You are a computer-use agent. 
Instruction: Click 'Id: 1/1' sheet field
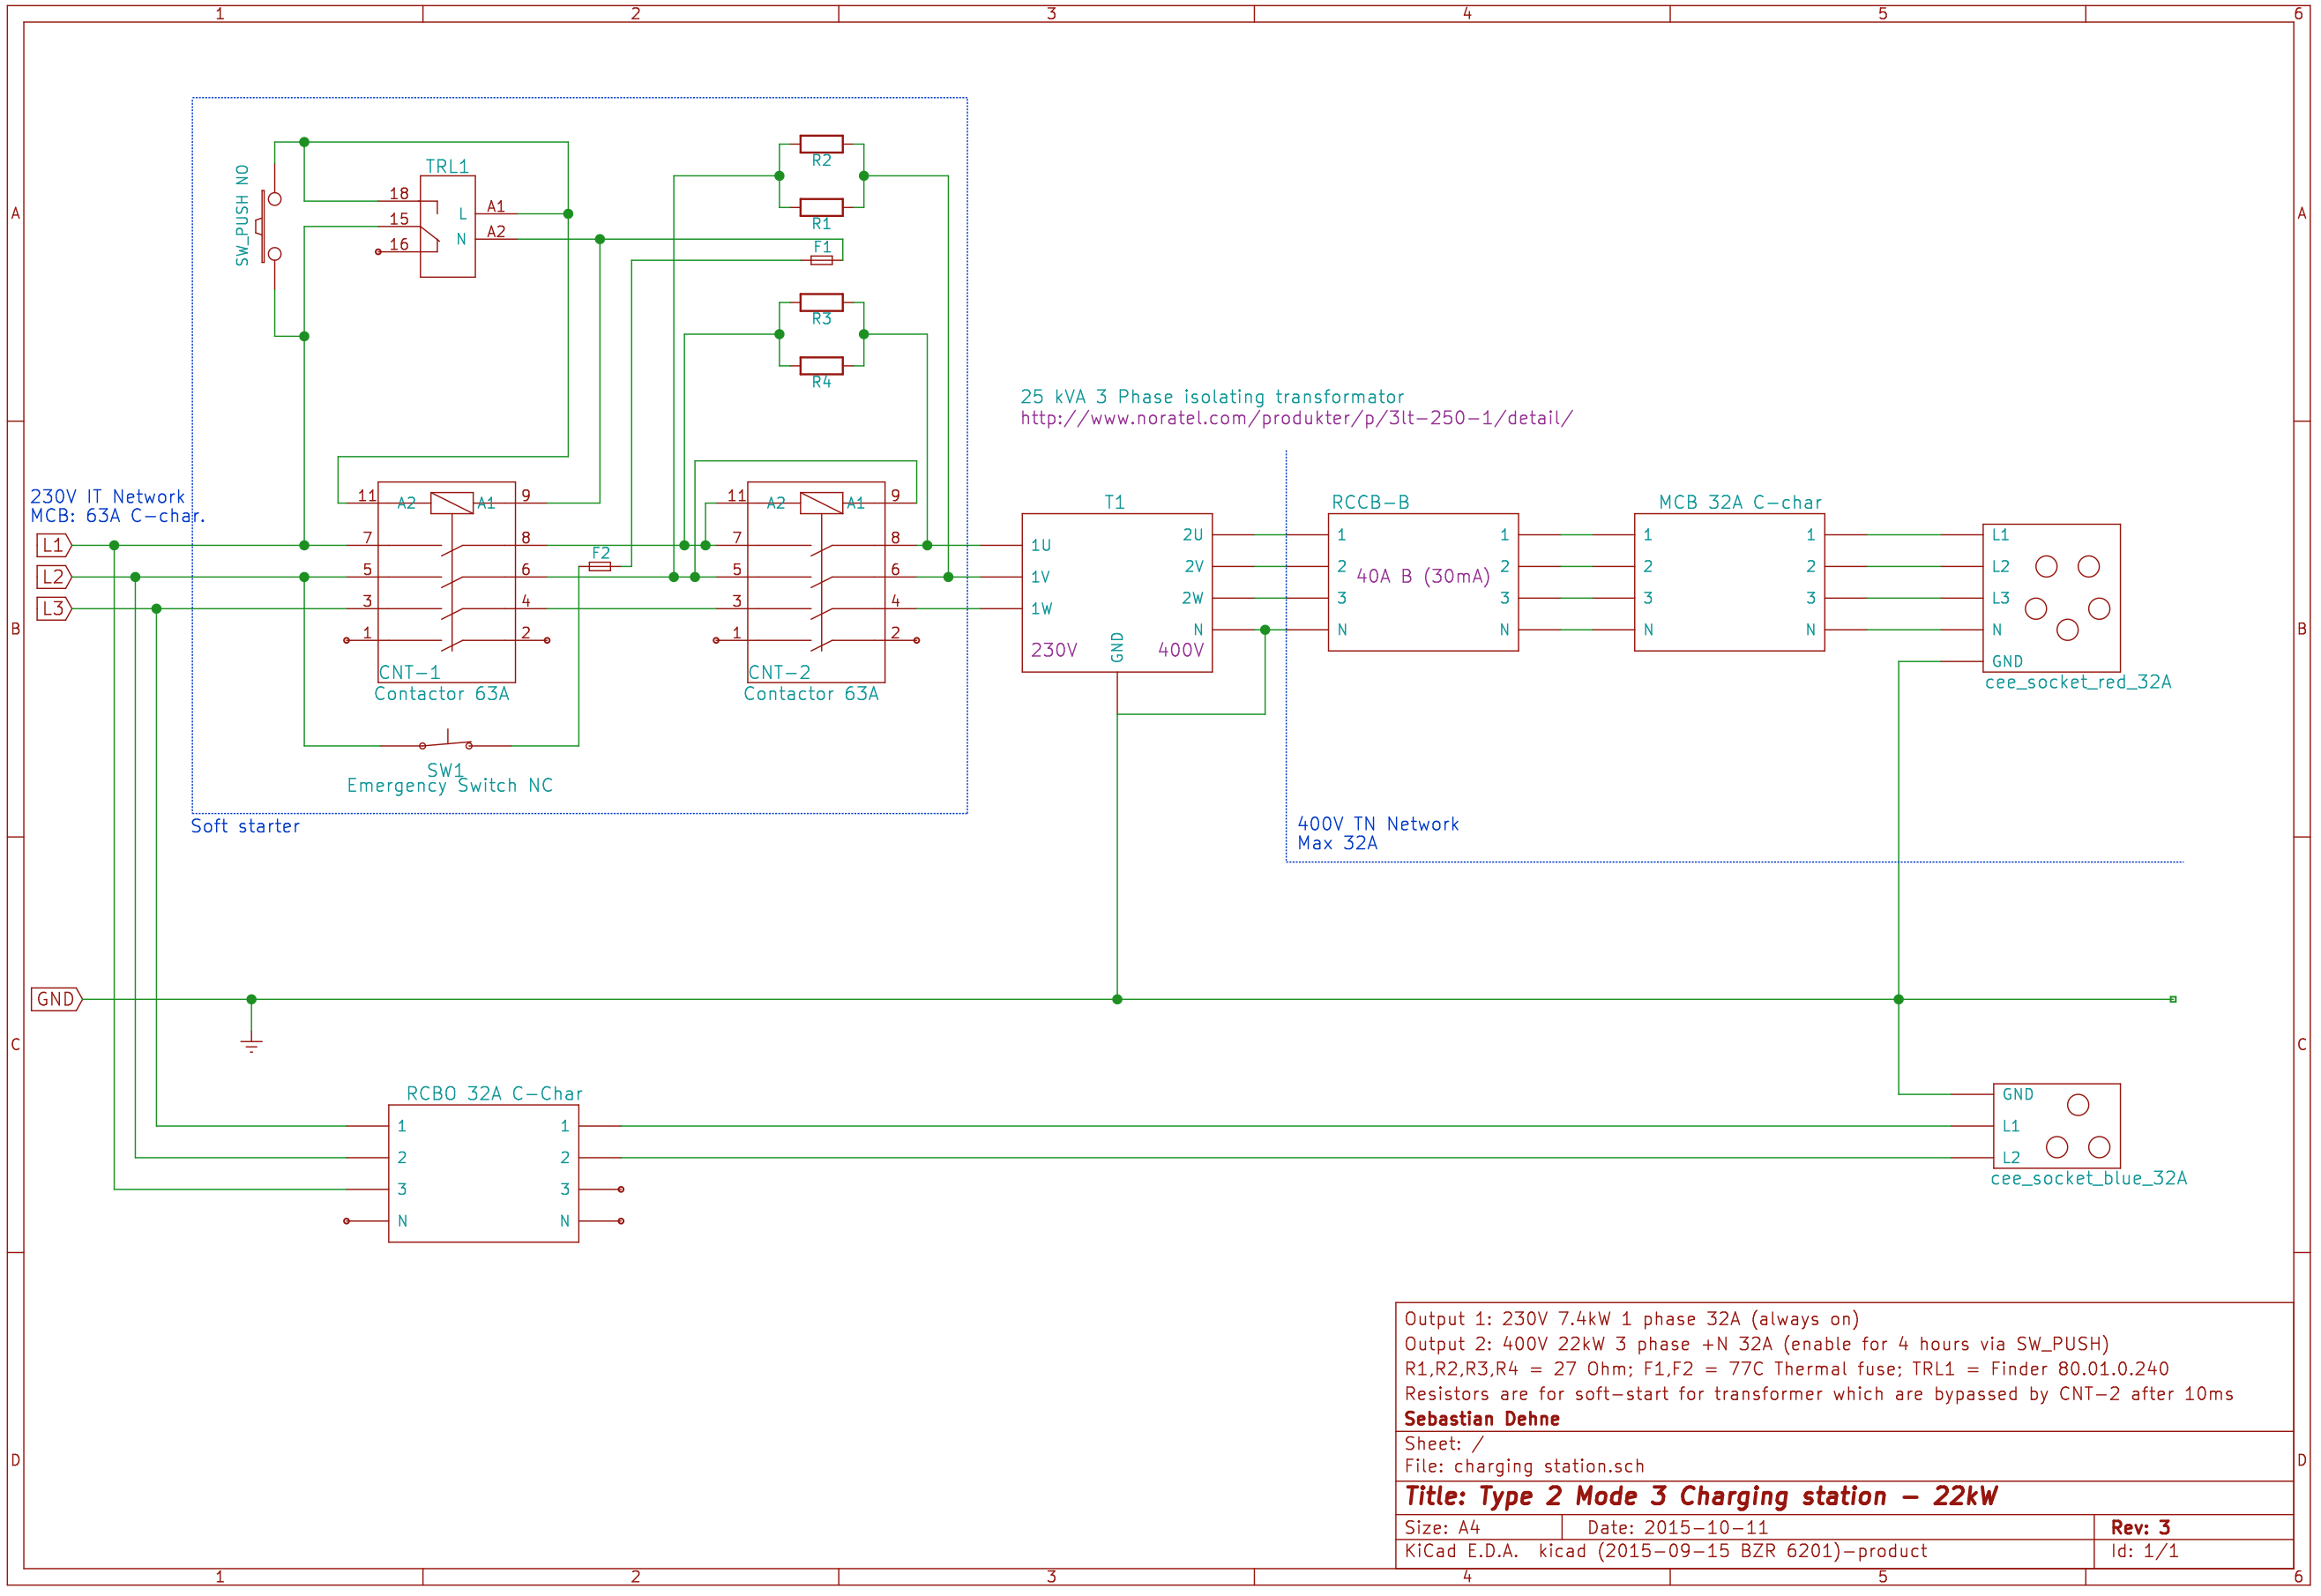click(2144, 1552)
